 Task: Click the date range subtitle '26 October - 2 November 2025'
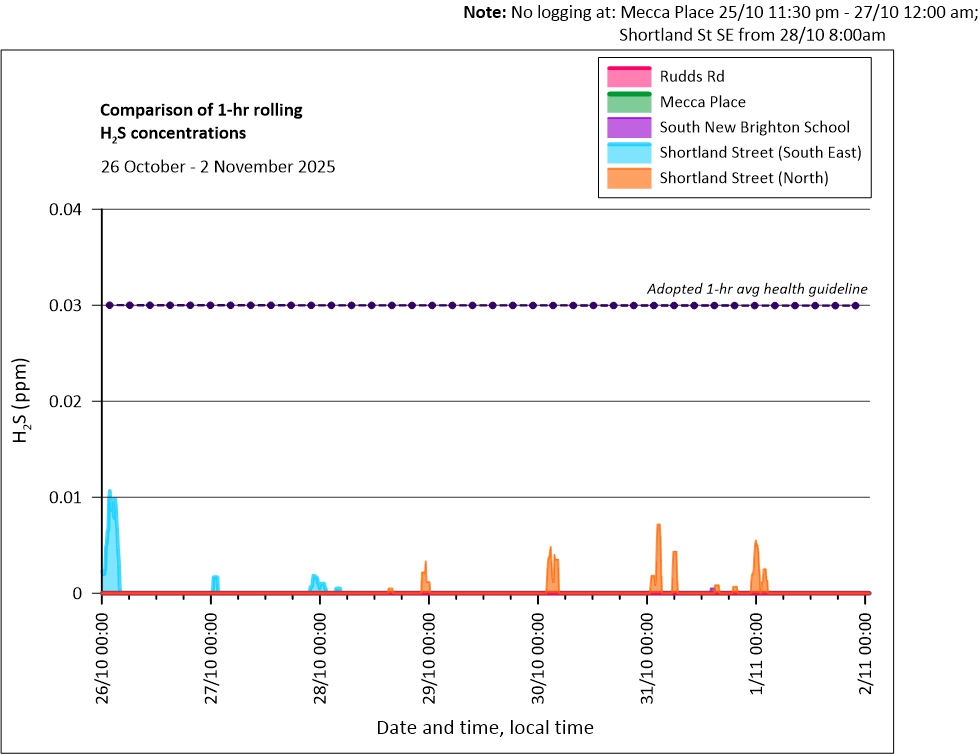(x=217, y=166)
